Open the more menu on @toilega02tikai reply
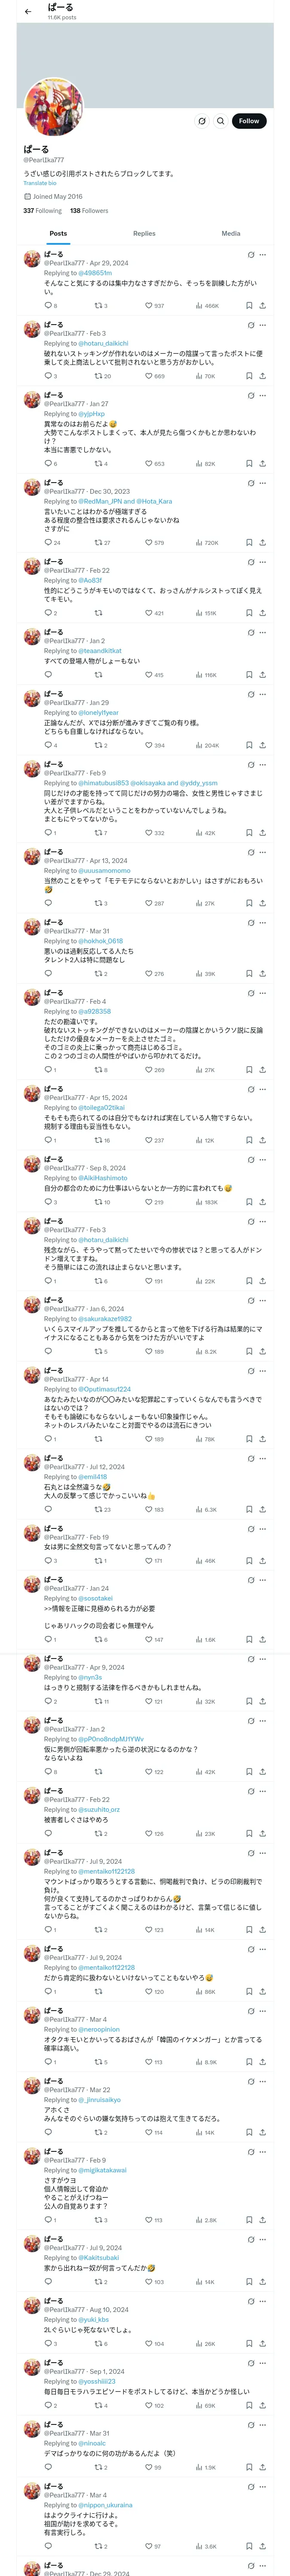 click(x=263, y=1089)
